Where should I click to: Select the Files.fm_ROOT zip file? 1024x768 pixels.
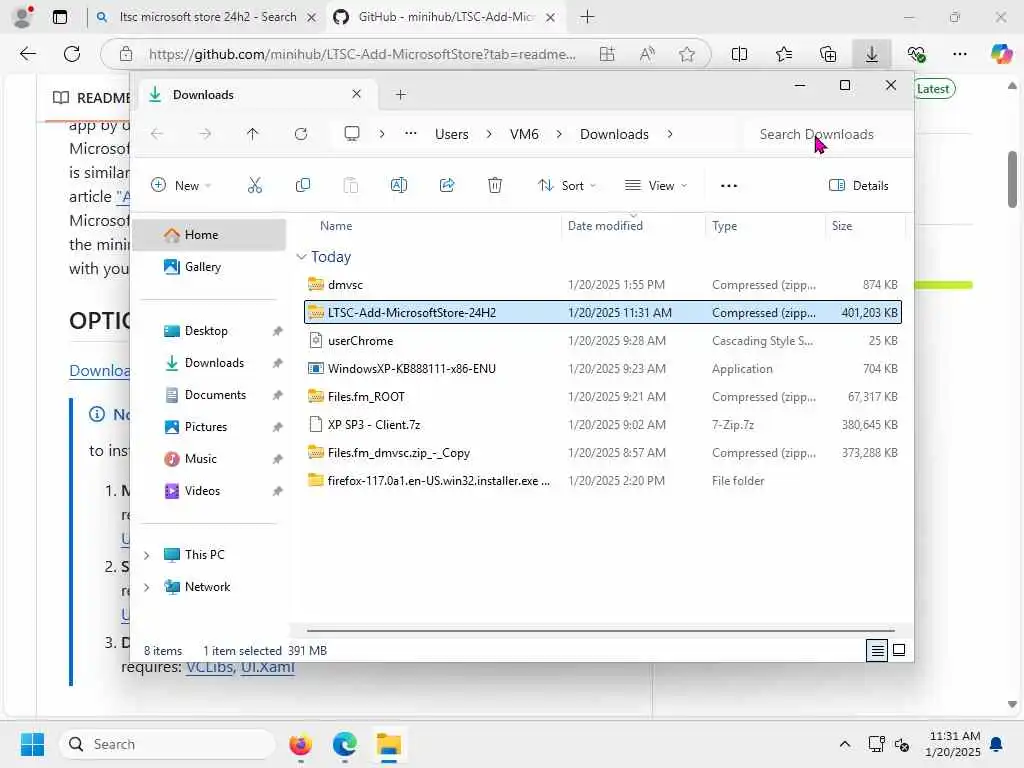tap(602, 397)
